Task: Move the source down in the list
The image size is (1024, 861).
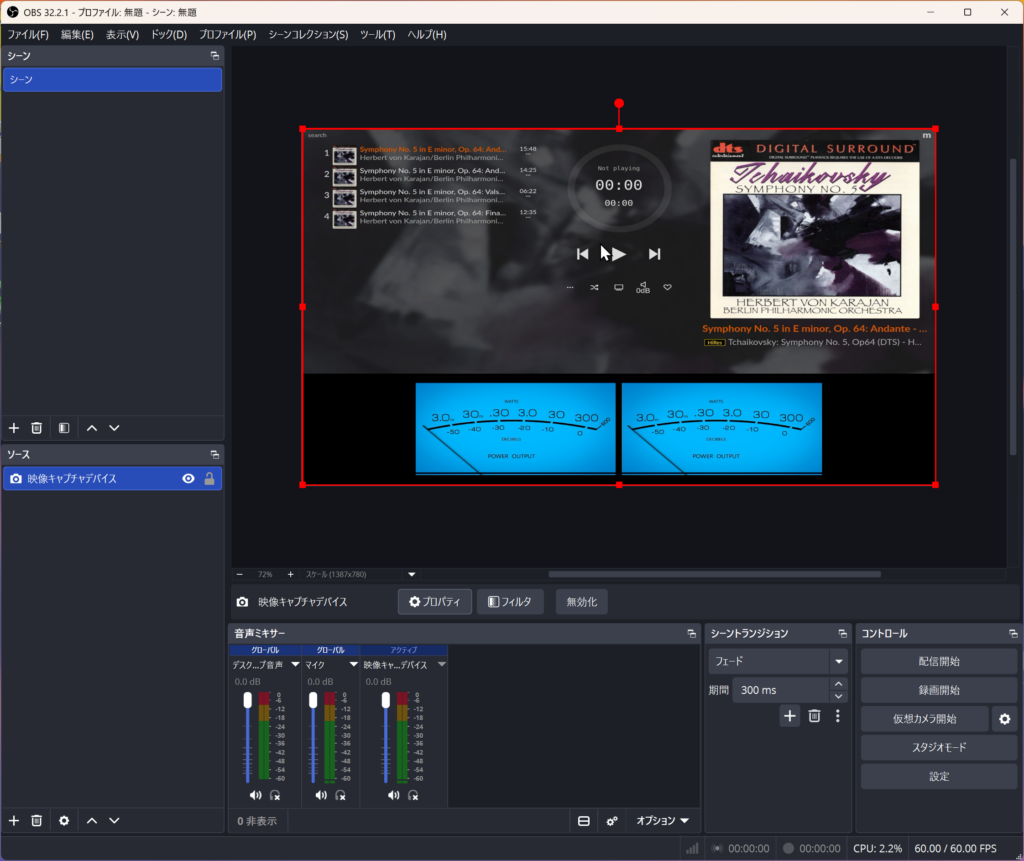Action: [114, 820]
